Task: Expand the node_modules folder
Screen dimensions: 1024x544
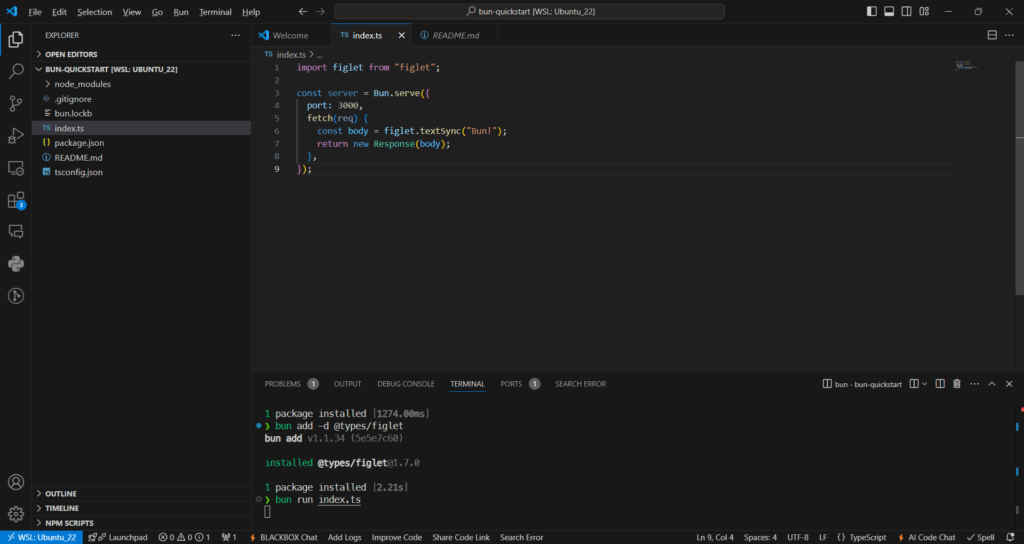Action: click(x=141, y=84)
